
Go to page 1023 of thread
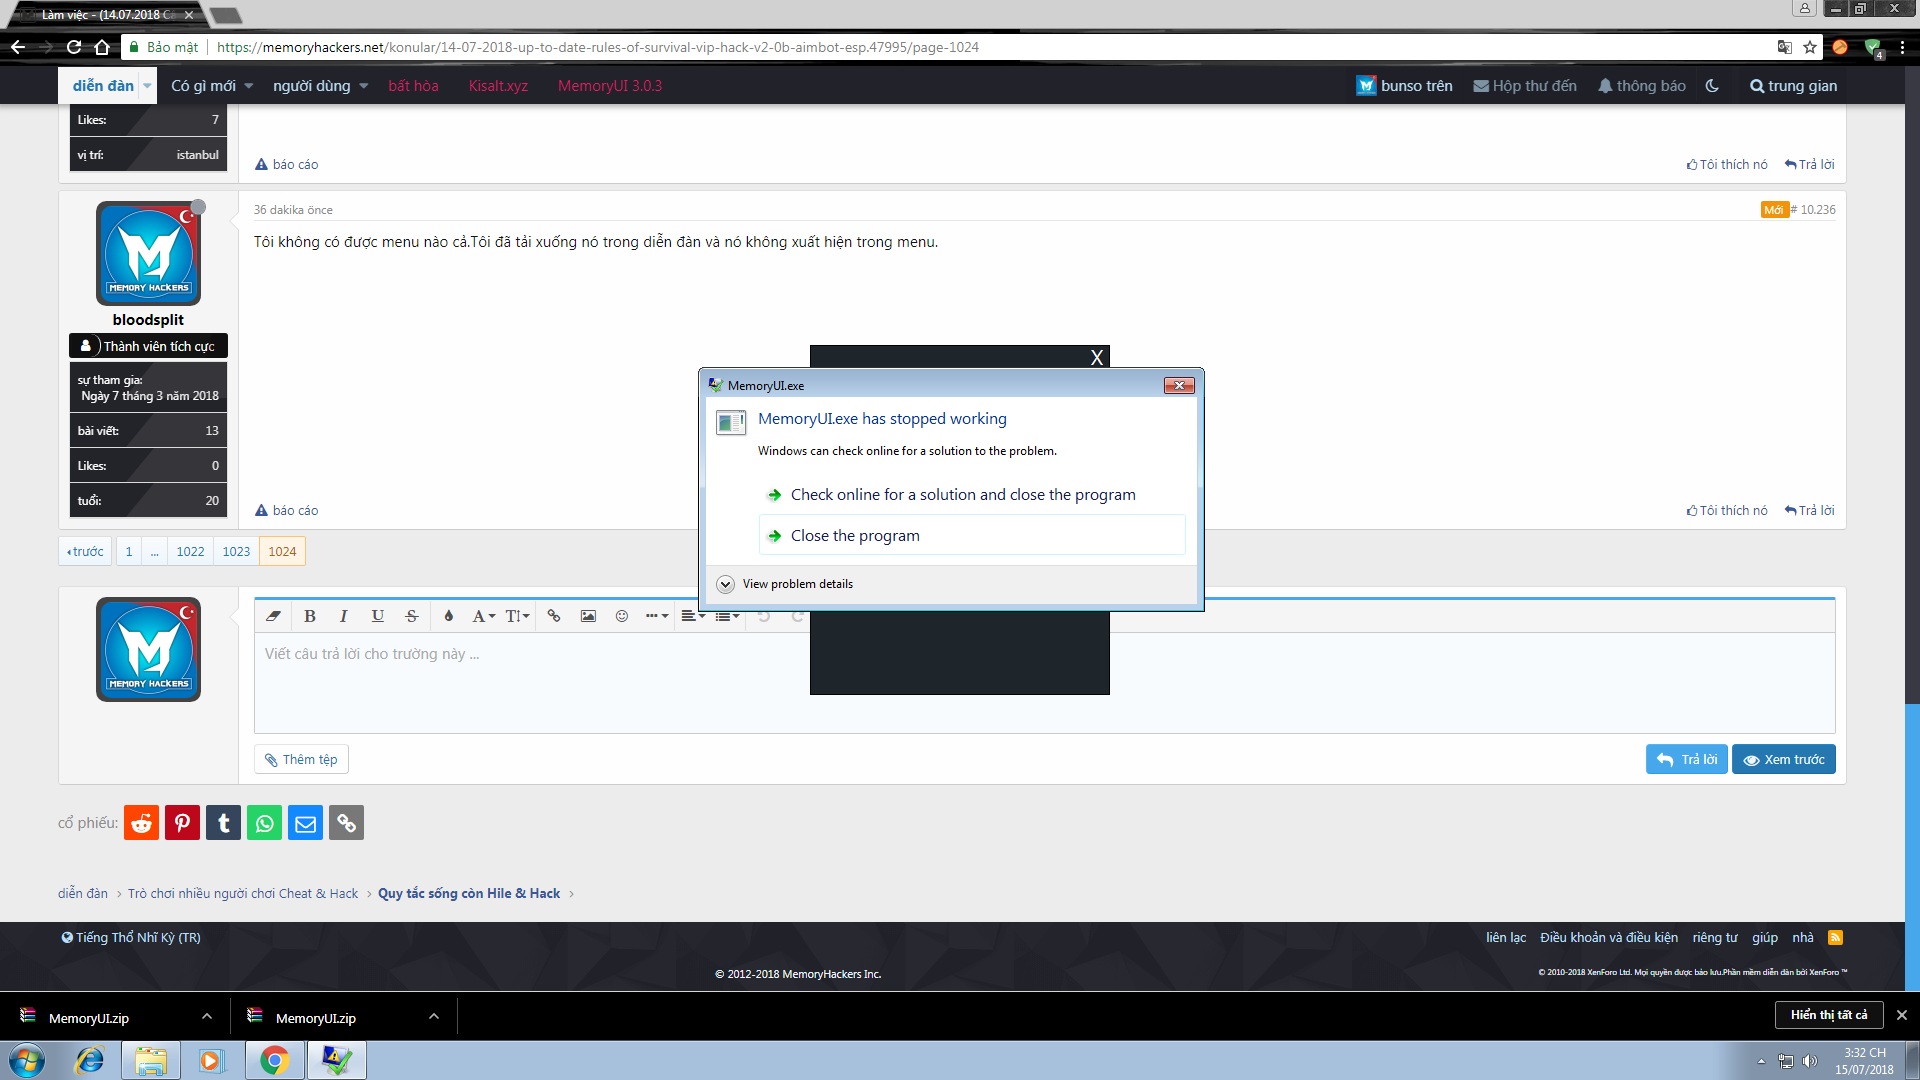tap(236, 551)
